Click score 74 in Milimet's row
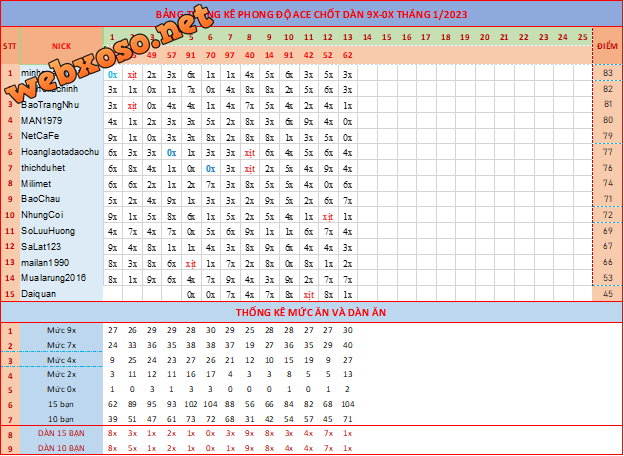The image size is (624, 456). click(608, 183)
